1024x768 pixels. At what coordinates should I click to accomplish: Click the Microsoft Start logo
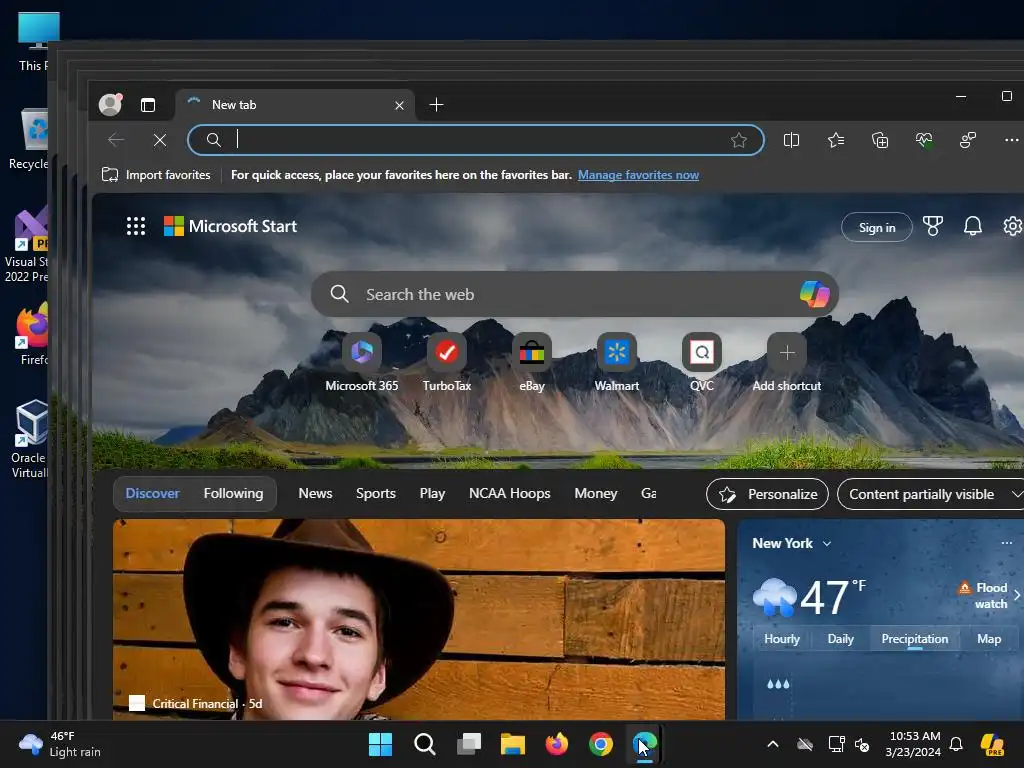point(230,226)
